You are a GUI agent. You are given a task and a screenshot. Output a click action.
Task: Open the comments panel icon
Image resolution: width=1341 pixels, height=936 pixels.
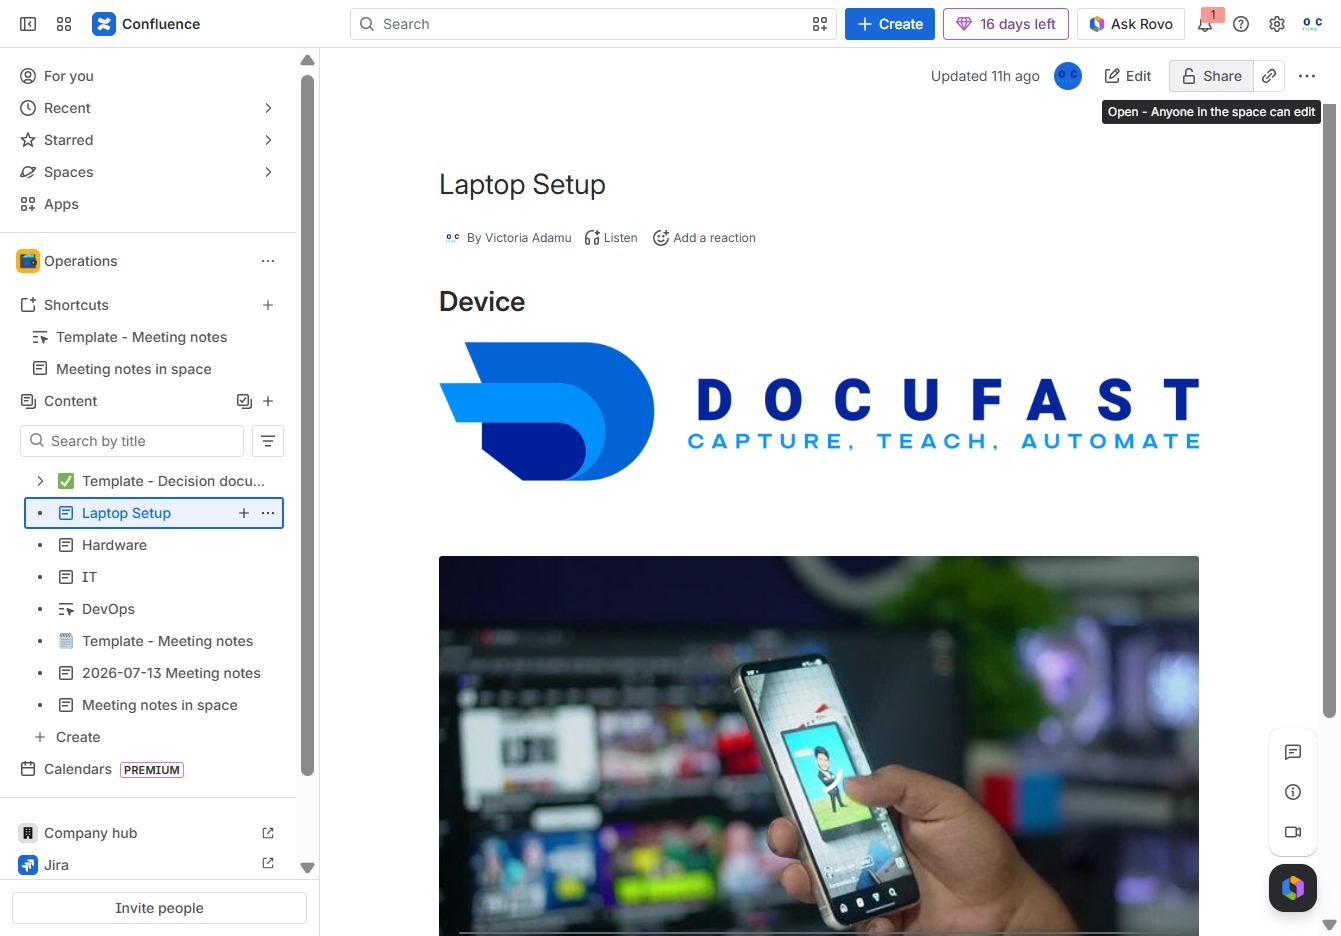pyautogui.click(x=1293, y=752)
